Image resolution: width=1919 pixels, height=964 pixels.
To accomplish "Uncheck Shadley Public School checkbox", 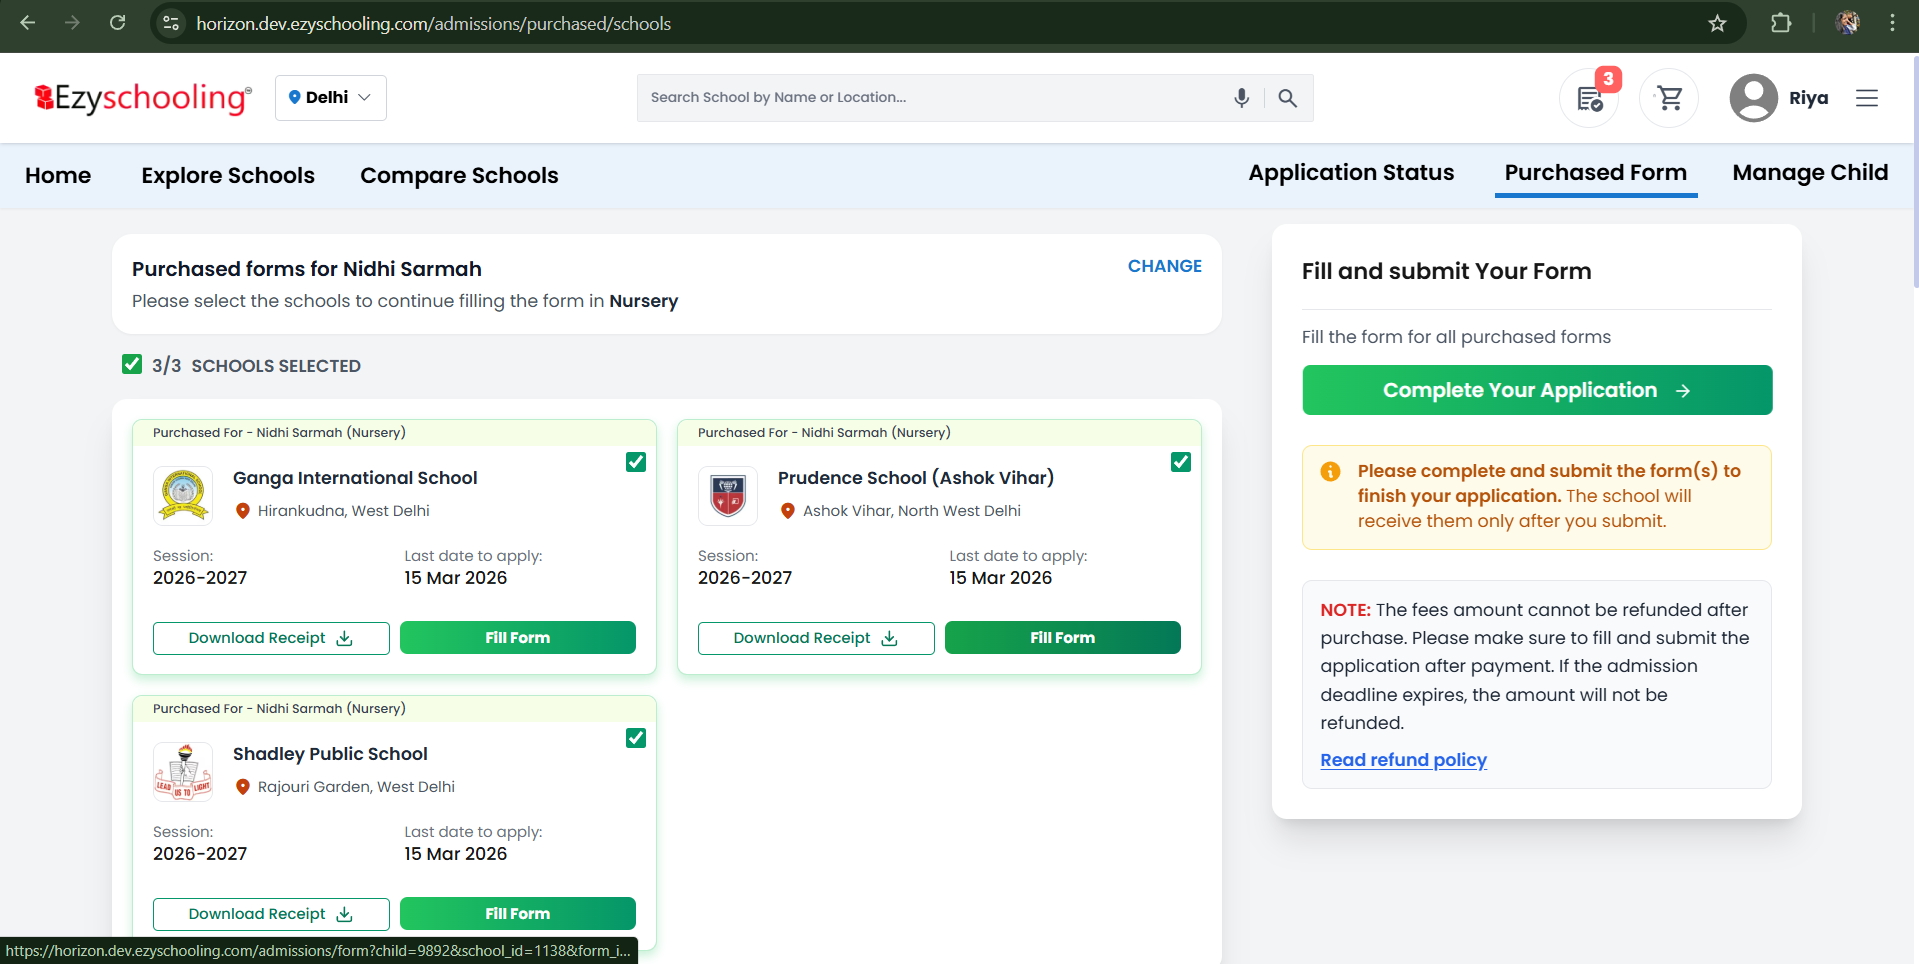I will pos(636,738).
